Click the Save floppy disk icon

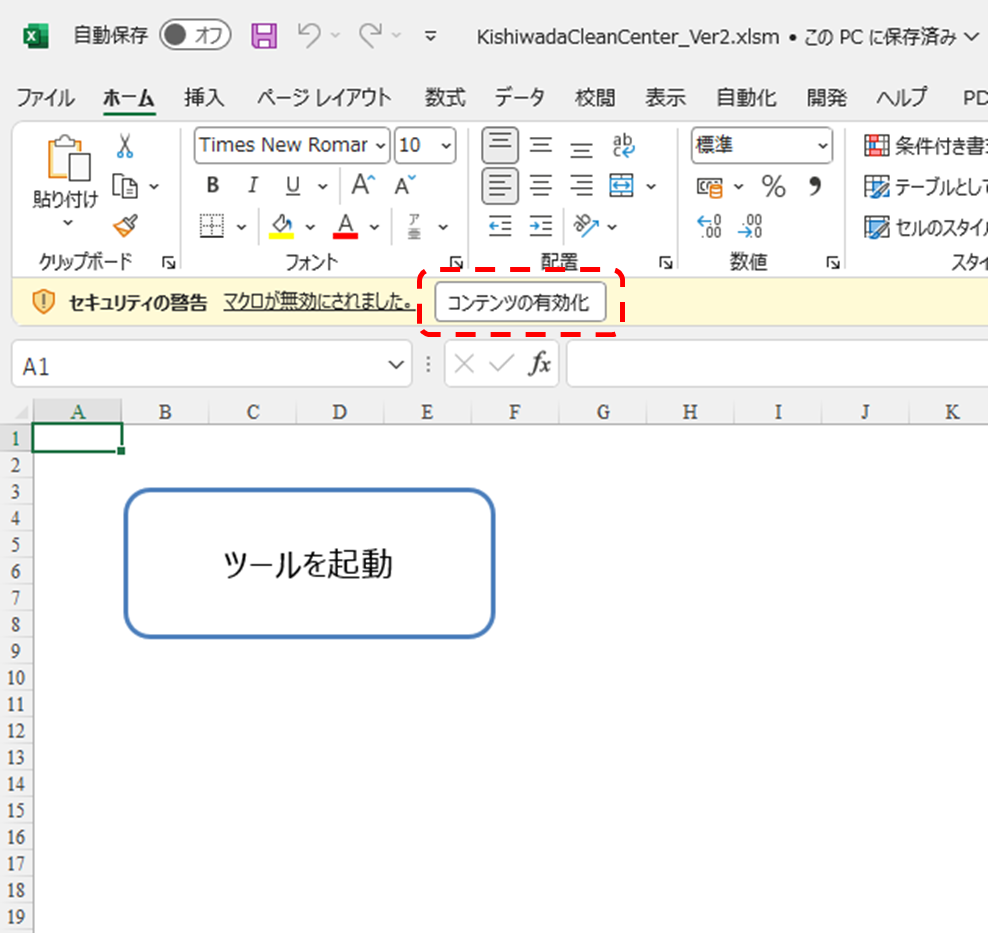point(264,37)
